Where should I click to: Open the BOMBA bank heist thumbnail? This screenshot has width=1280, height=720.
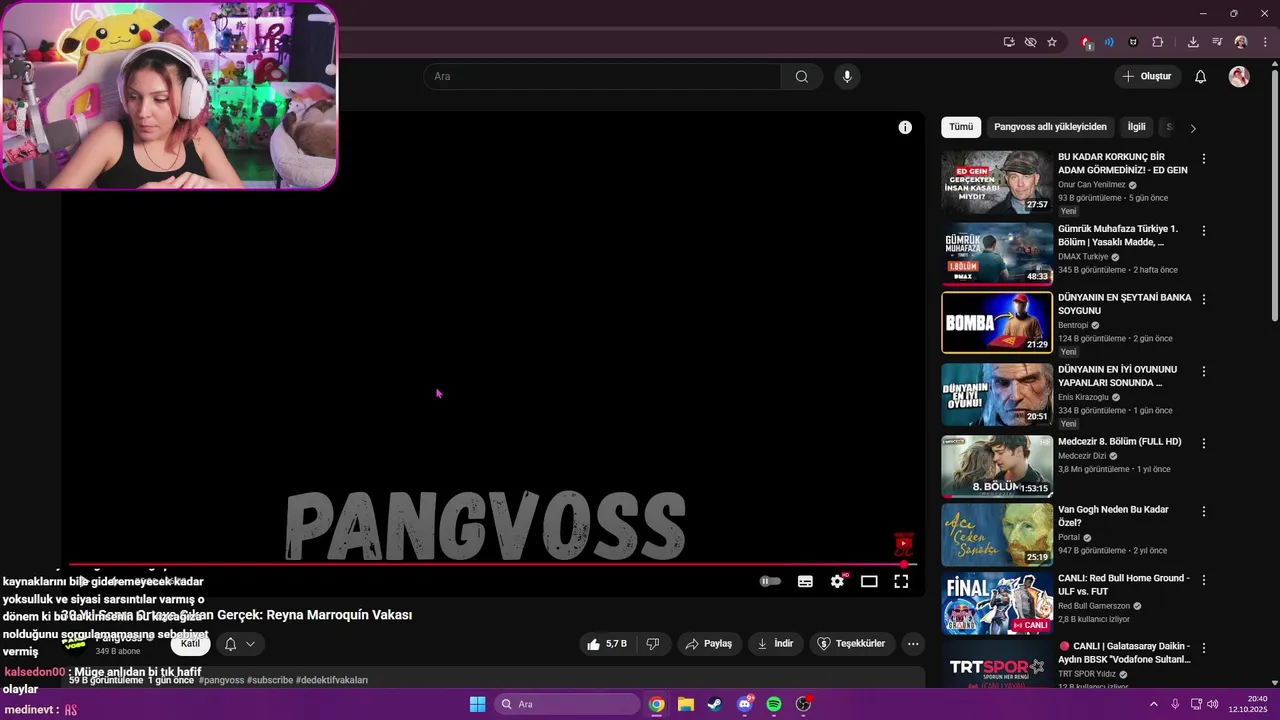pos(997,322)
